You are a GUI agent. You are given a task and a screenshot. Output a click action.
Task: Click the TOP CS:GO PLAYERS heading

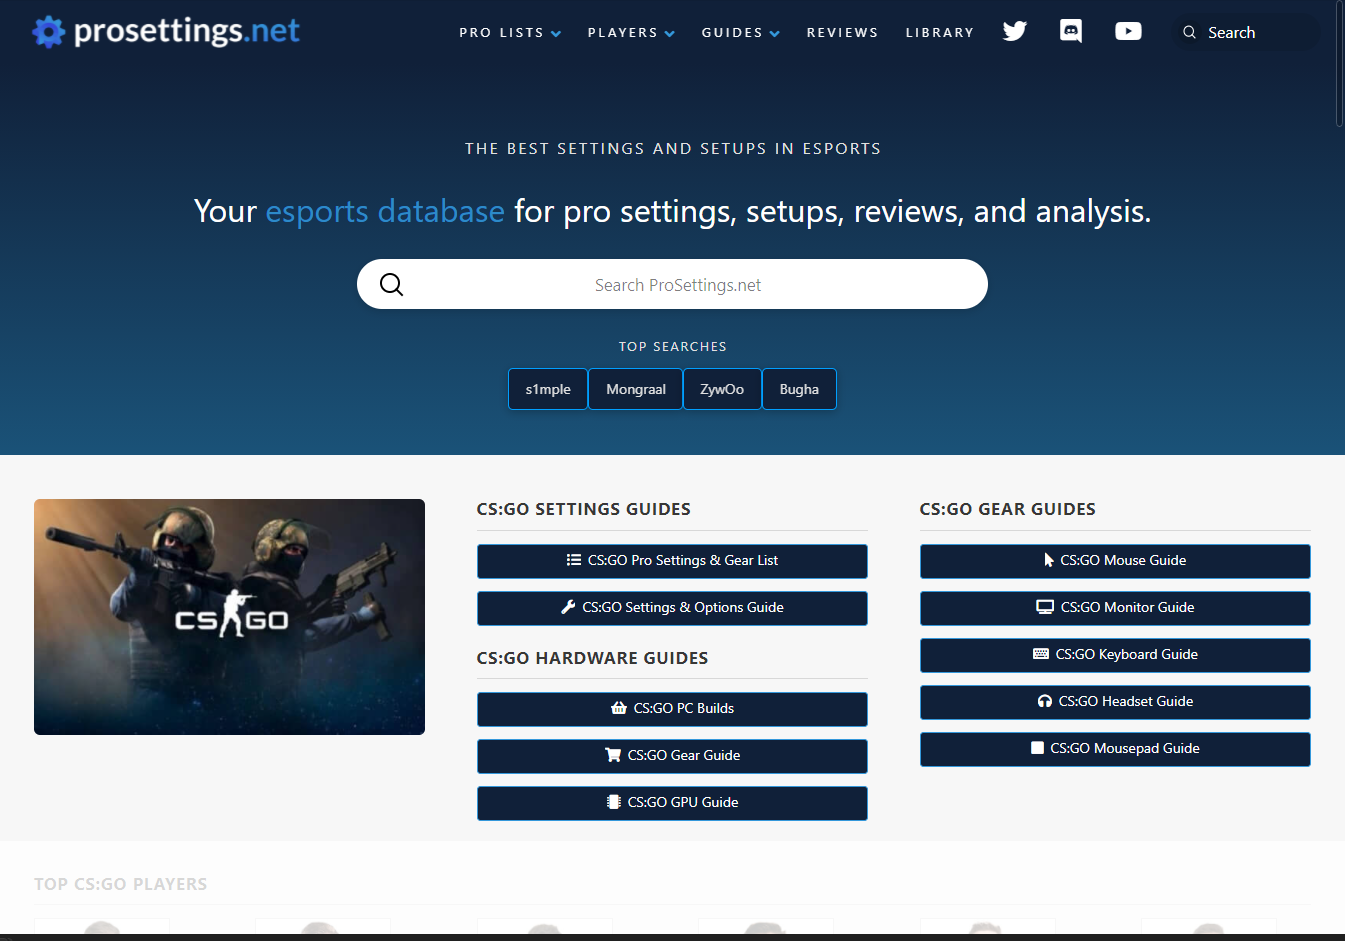tap(121, 884)
